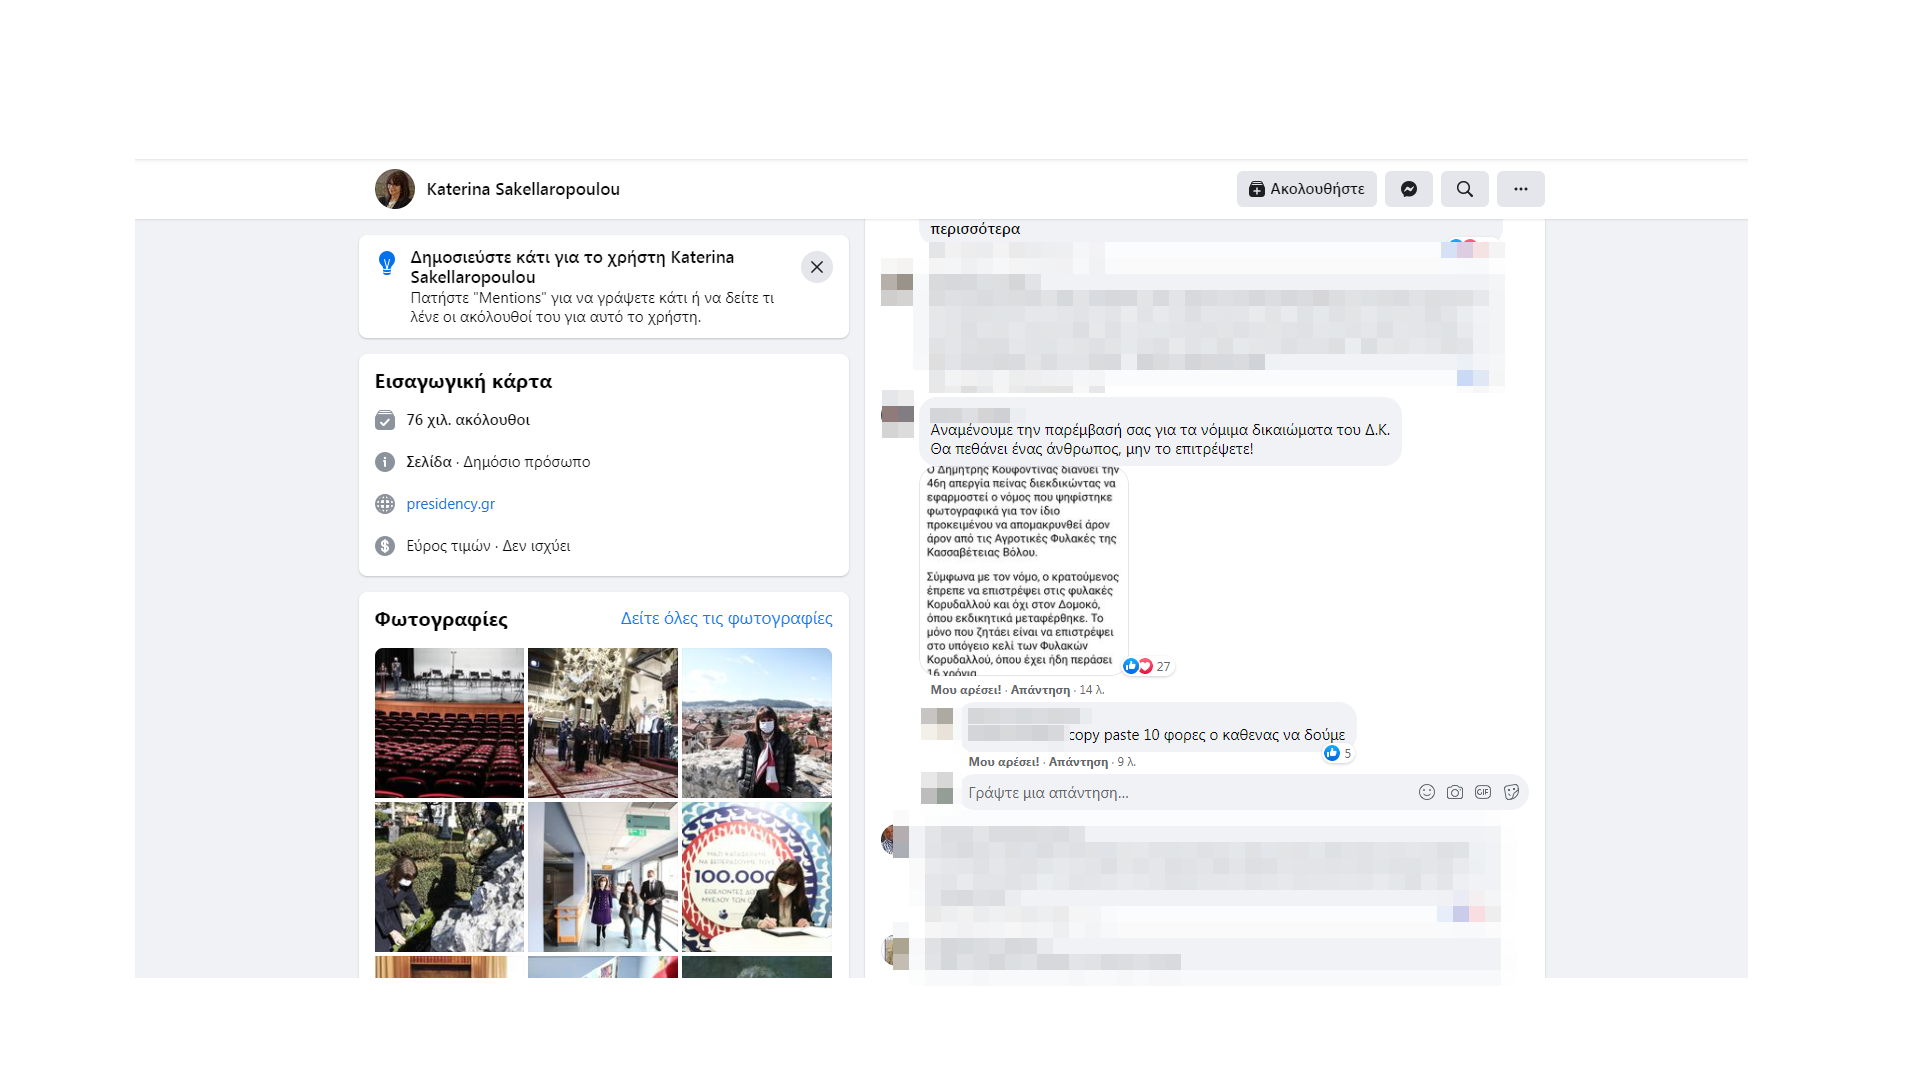Open 'Δείτε όλες τις φωτογραφίες' link

pyautogui.click(x=726, y=618)
